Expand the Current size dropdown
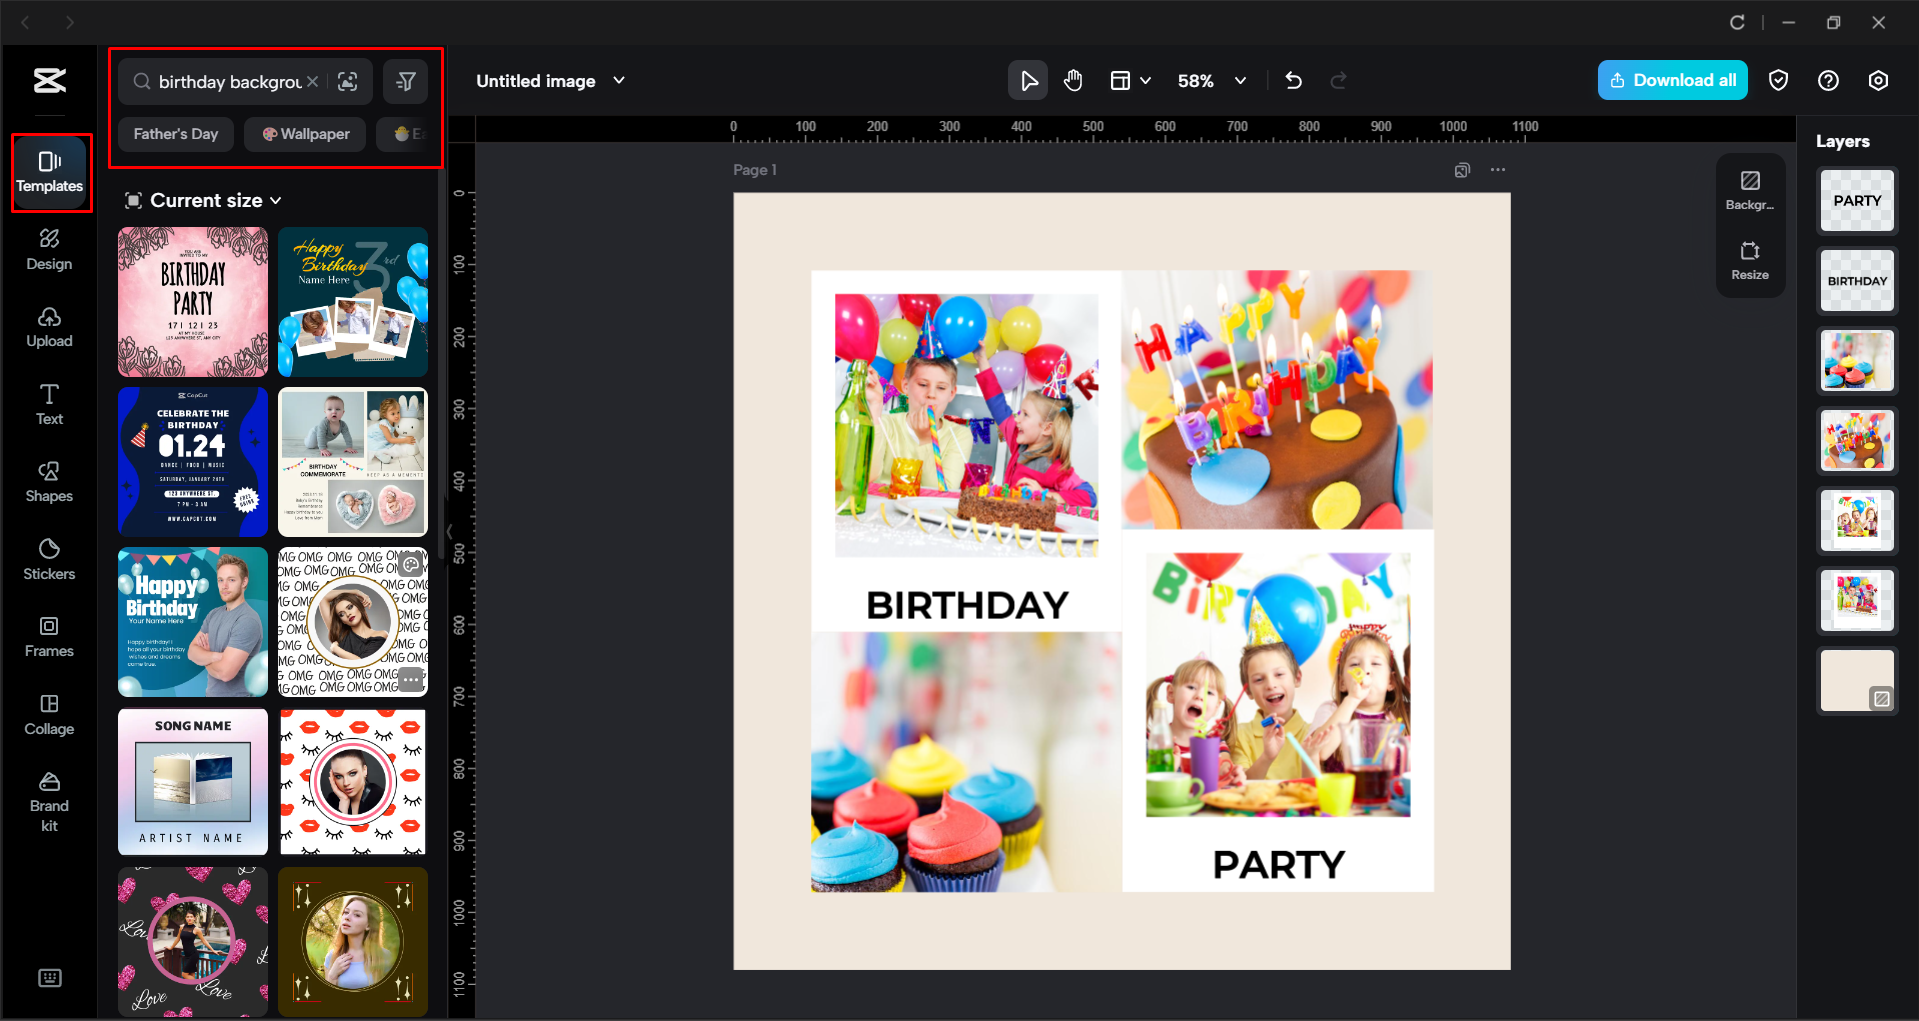The height and width of the screenshot is (1021, 1919). point(205,201)
